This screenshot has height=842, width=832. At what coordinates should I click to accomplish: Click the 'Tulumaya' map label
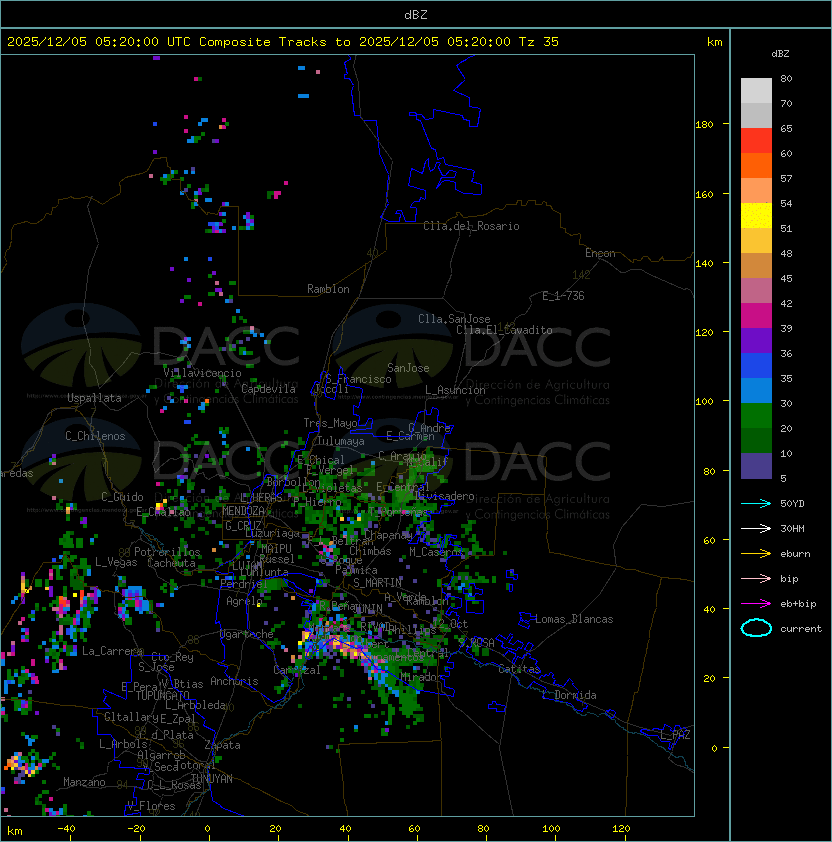click(341, 441)
